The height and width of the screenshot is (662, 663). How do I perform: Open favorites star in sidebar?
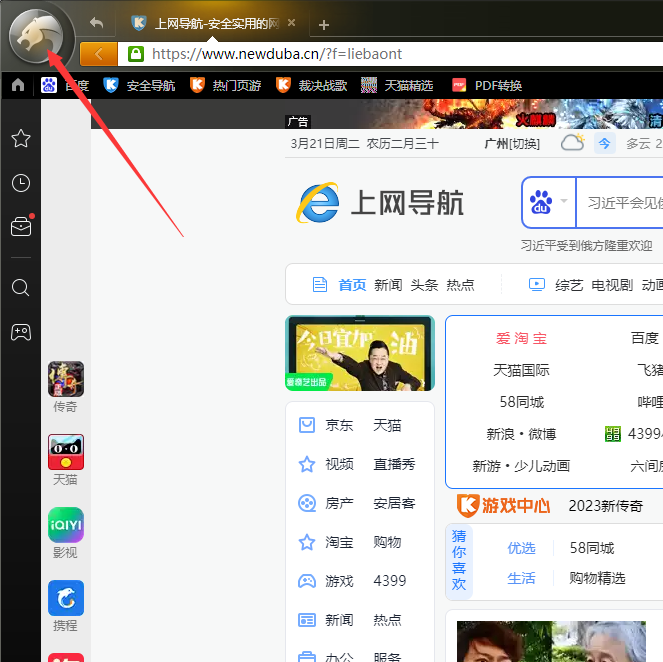click(21, 138)
